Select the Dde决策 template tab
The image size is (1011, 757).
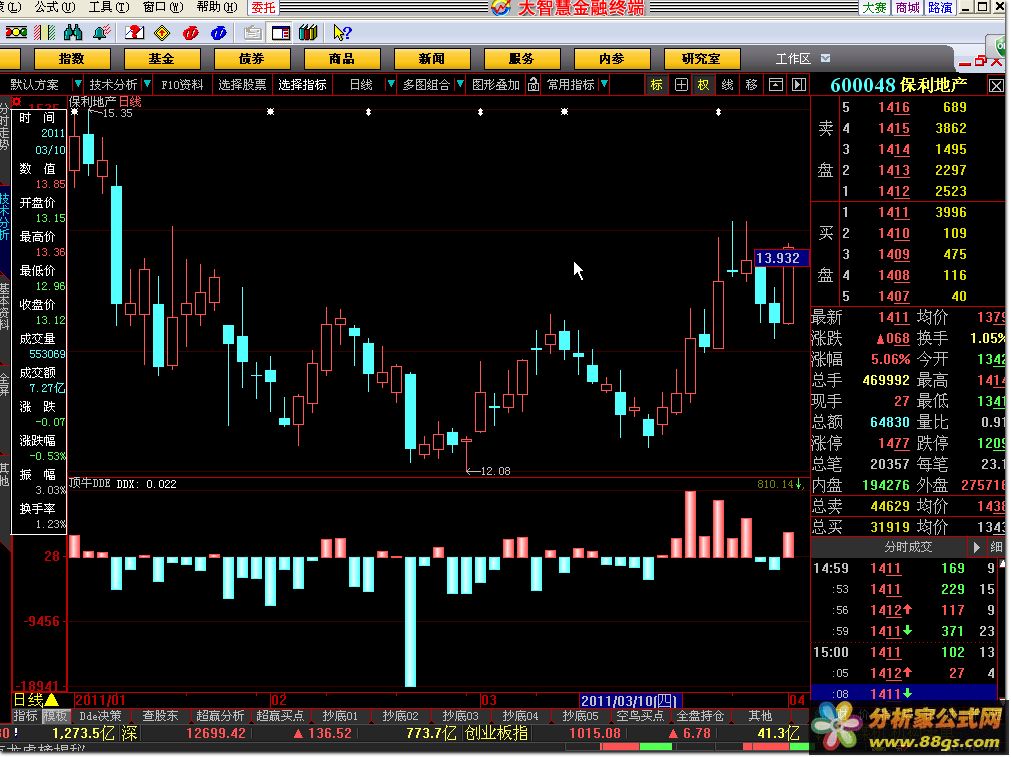point(100,716)
